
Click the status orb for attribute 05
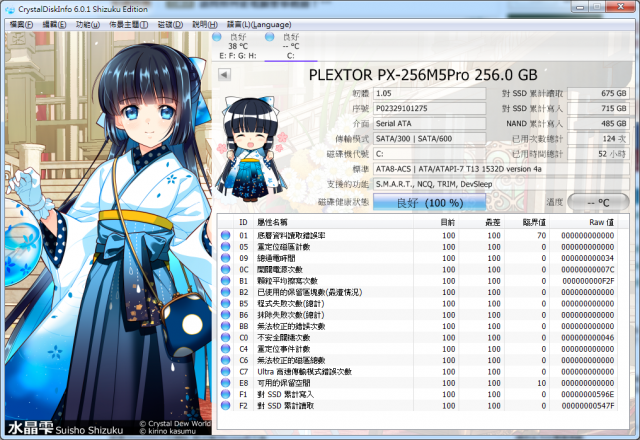225,247
